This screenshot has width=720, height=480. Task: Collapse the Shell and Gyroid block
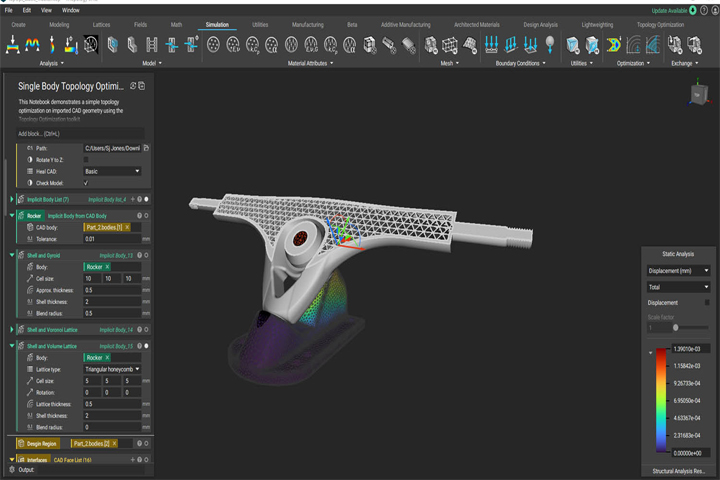pyautogui.click(x=12, y=255)
